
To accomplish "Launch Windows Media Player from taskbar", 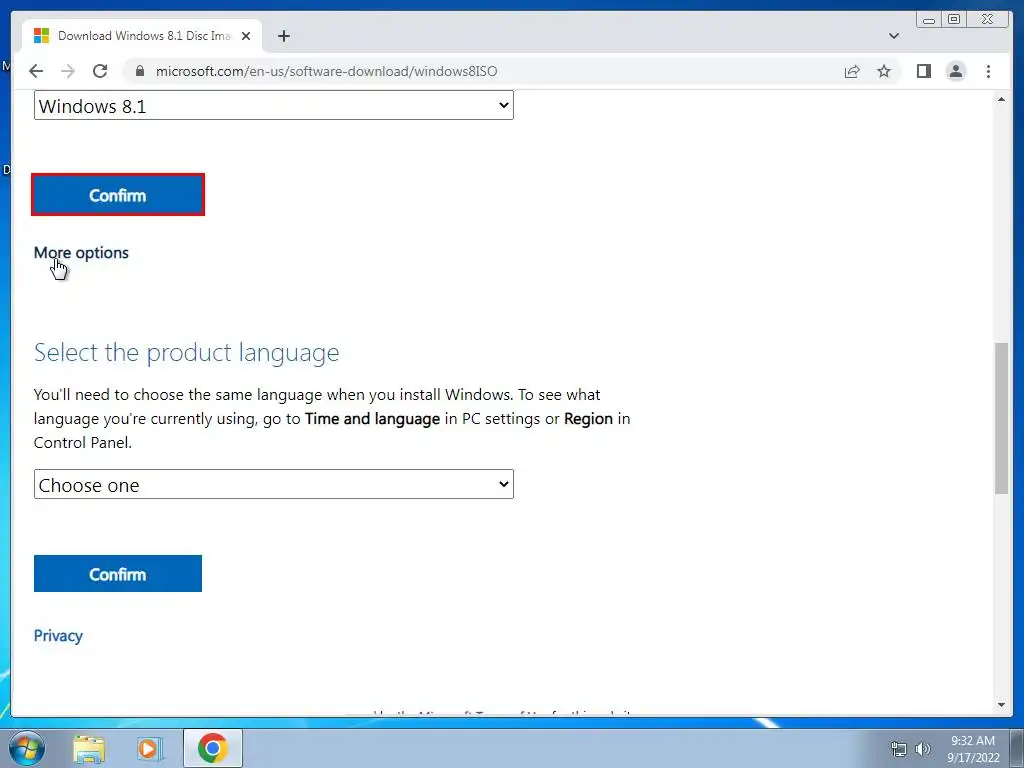I will coord(150,748).
